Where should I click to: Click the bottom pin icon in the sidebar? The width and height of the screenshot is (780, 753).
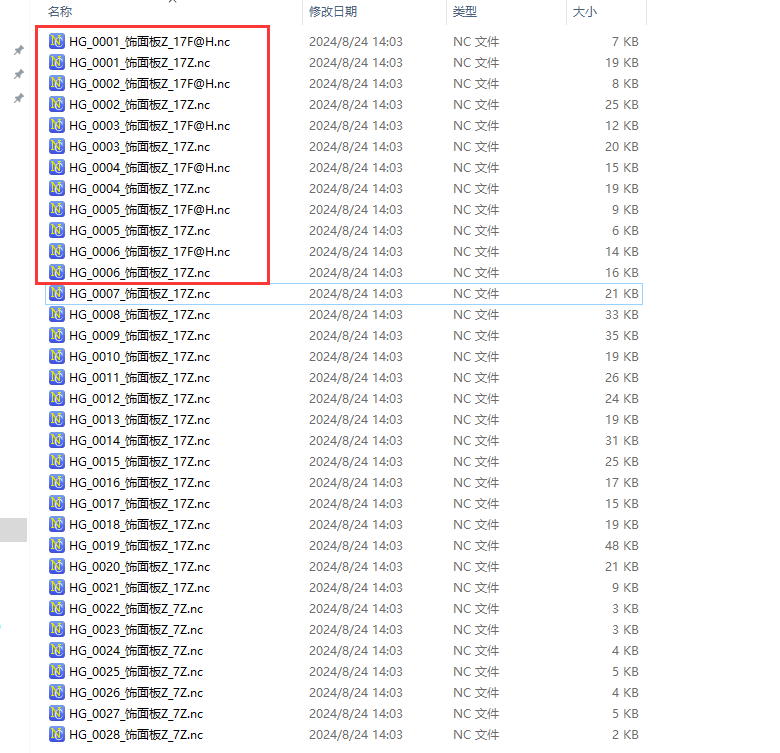(19, 97)
